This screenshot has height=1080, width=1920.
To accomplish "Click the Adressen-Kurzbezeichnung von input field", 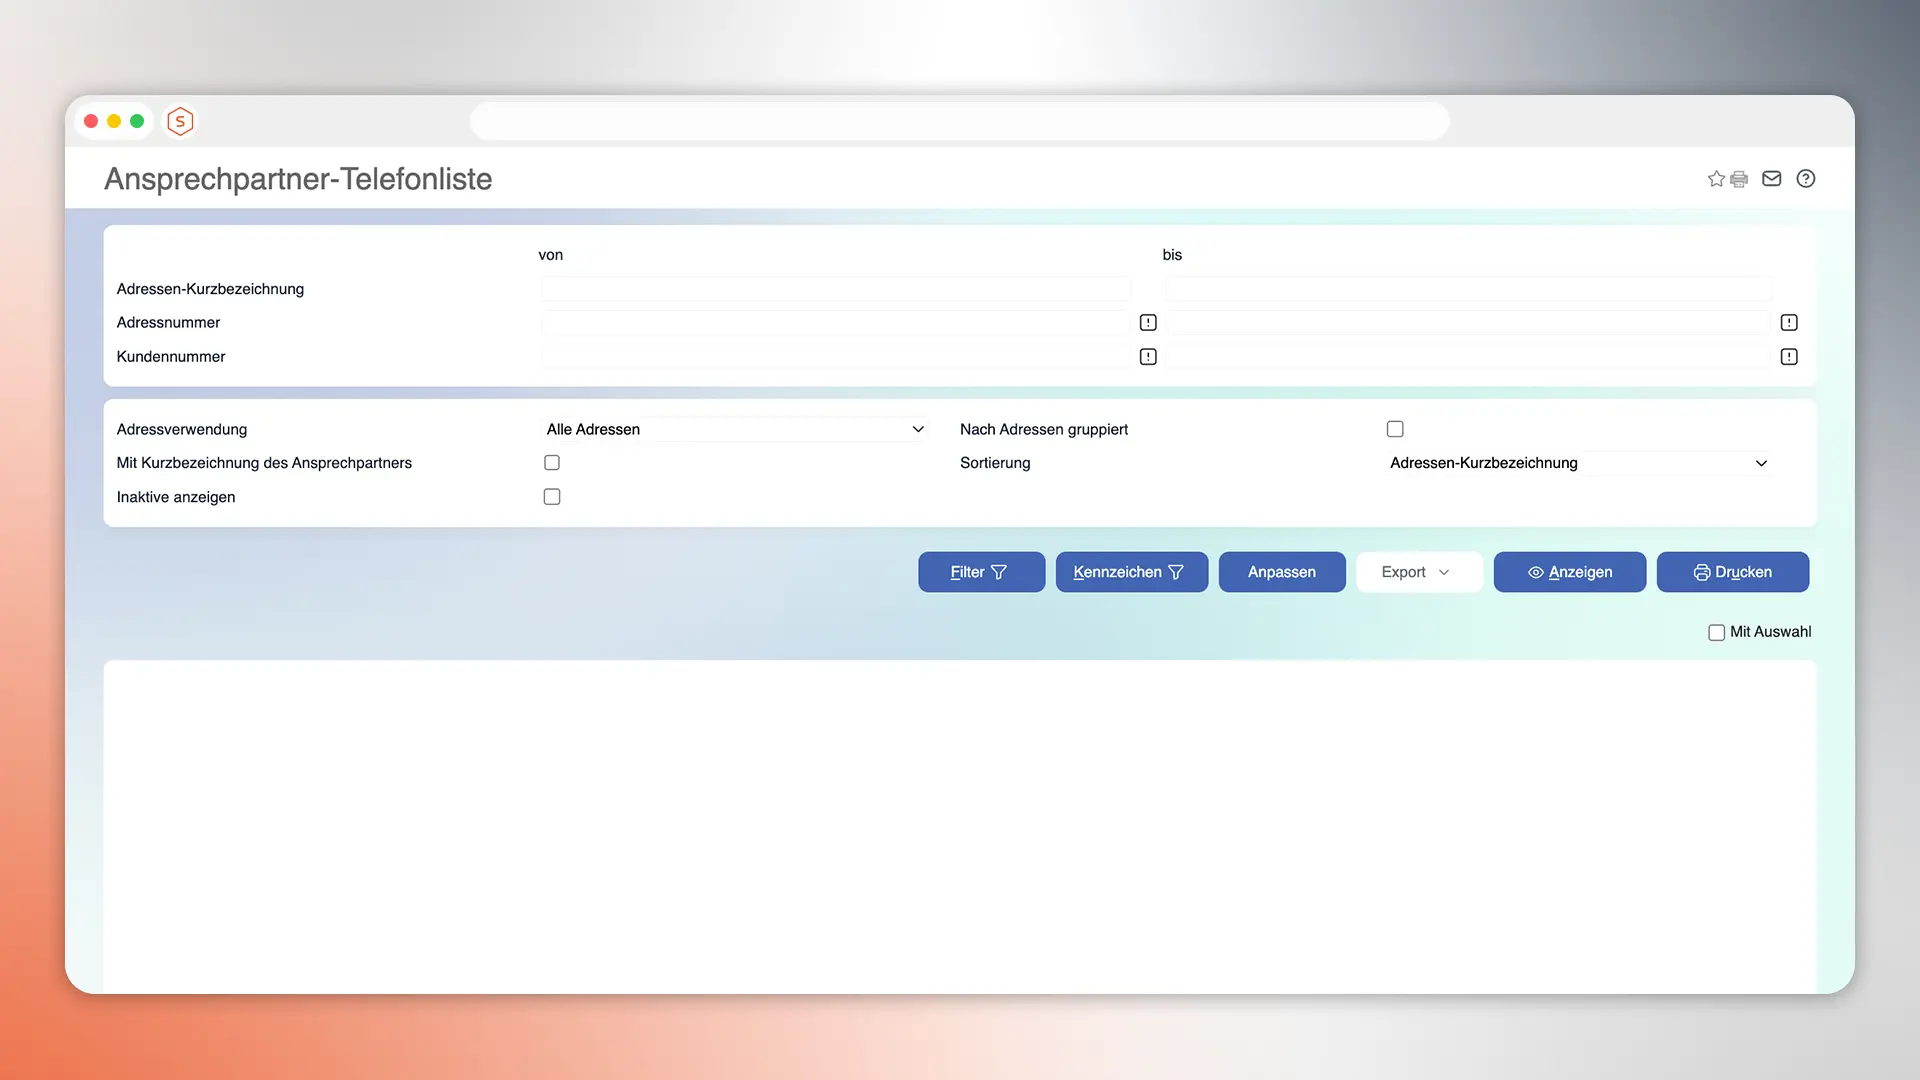I will point(836,289).
